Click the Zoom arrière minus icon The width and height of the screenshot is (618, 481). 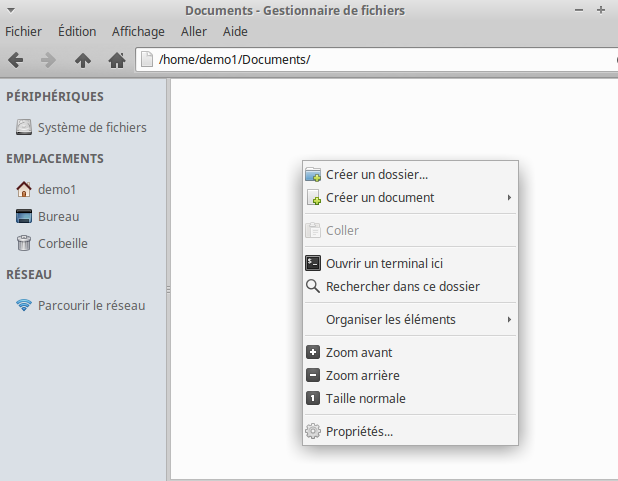pos(312,375)
